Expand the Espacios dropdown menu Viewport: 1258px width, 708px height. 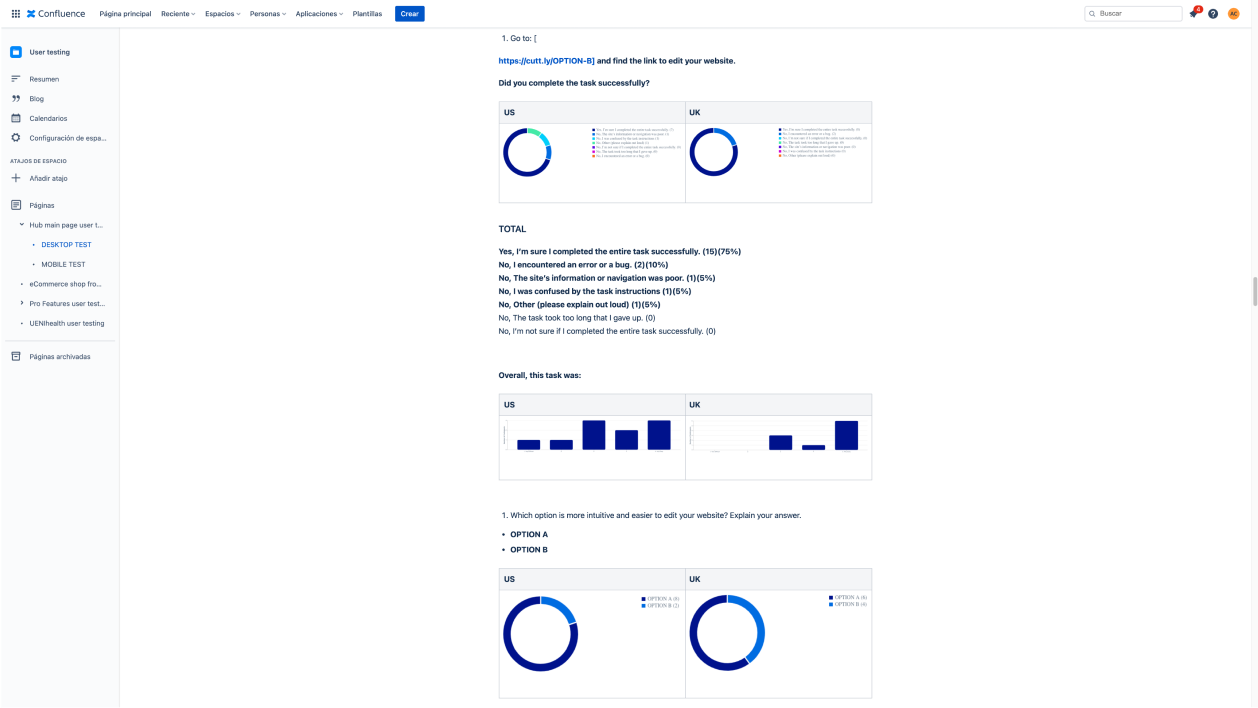222,14
